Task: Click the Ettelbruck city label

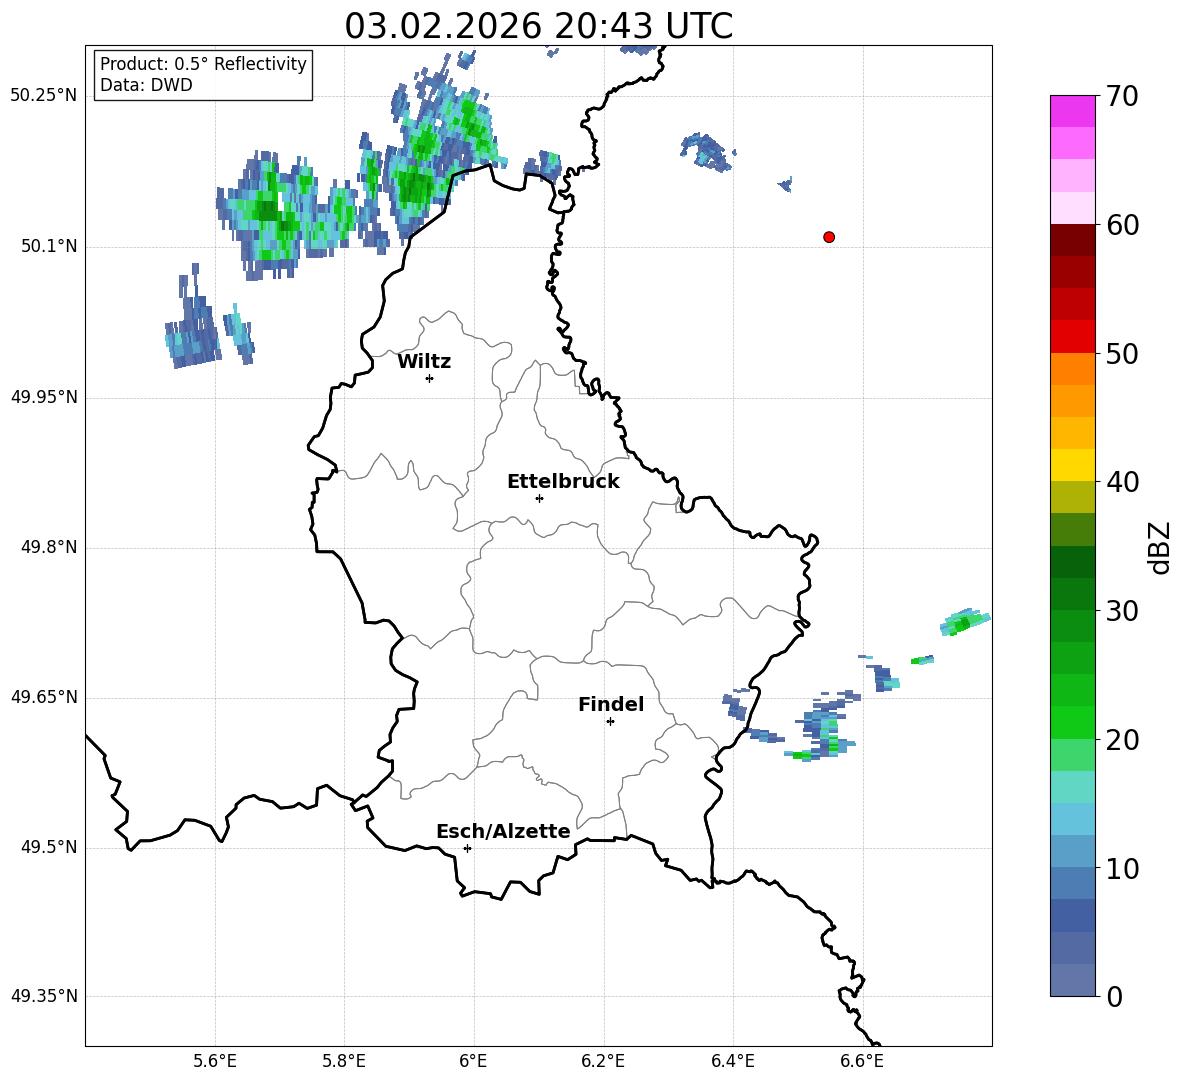Action: pos(563,482)
